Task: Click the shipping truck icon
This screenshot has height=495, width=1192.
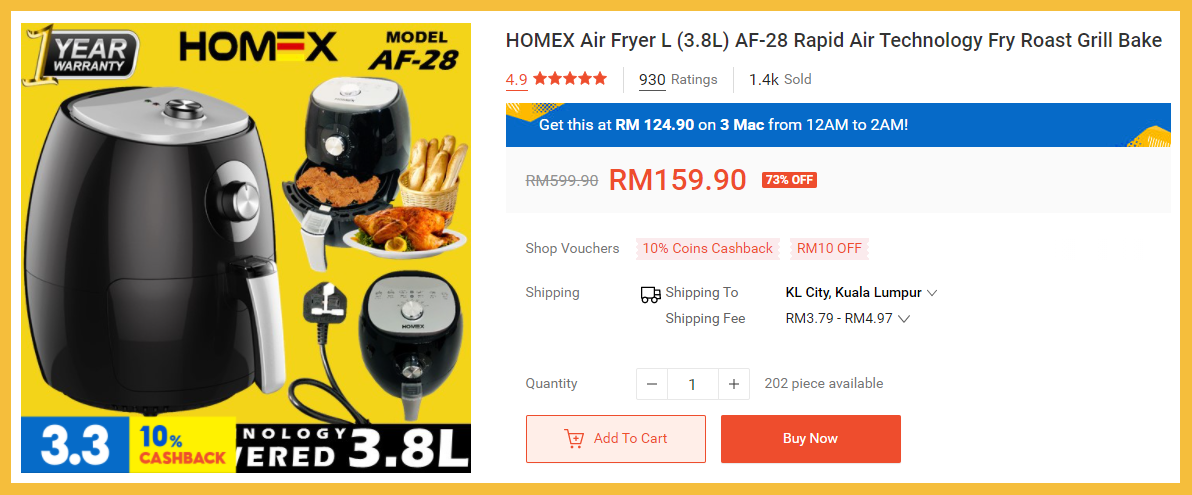Action: click(651, 295)
